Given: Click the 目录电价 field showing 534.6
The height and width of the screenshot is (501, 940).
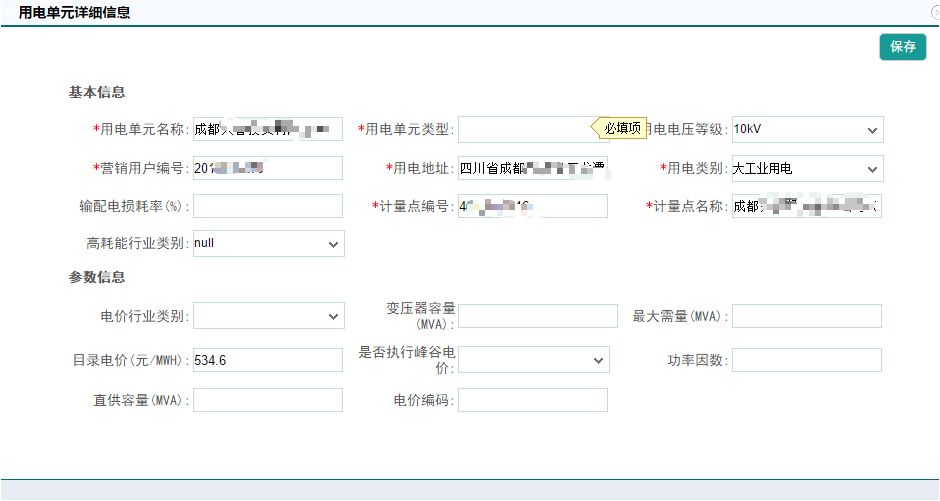Looking at the screenshot, I should (x=267, y=360).
